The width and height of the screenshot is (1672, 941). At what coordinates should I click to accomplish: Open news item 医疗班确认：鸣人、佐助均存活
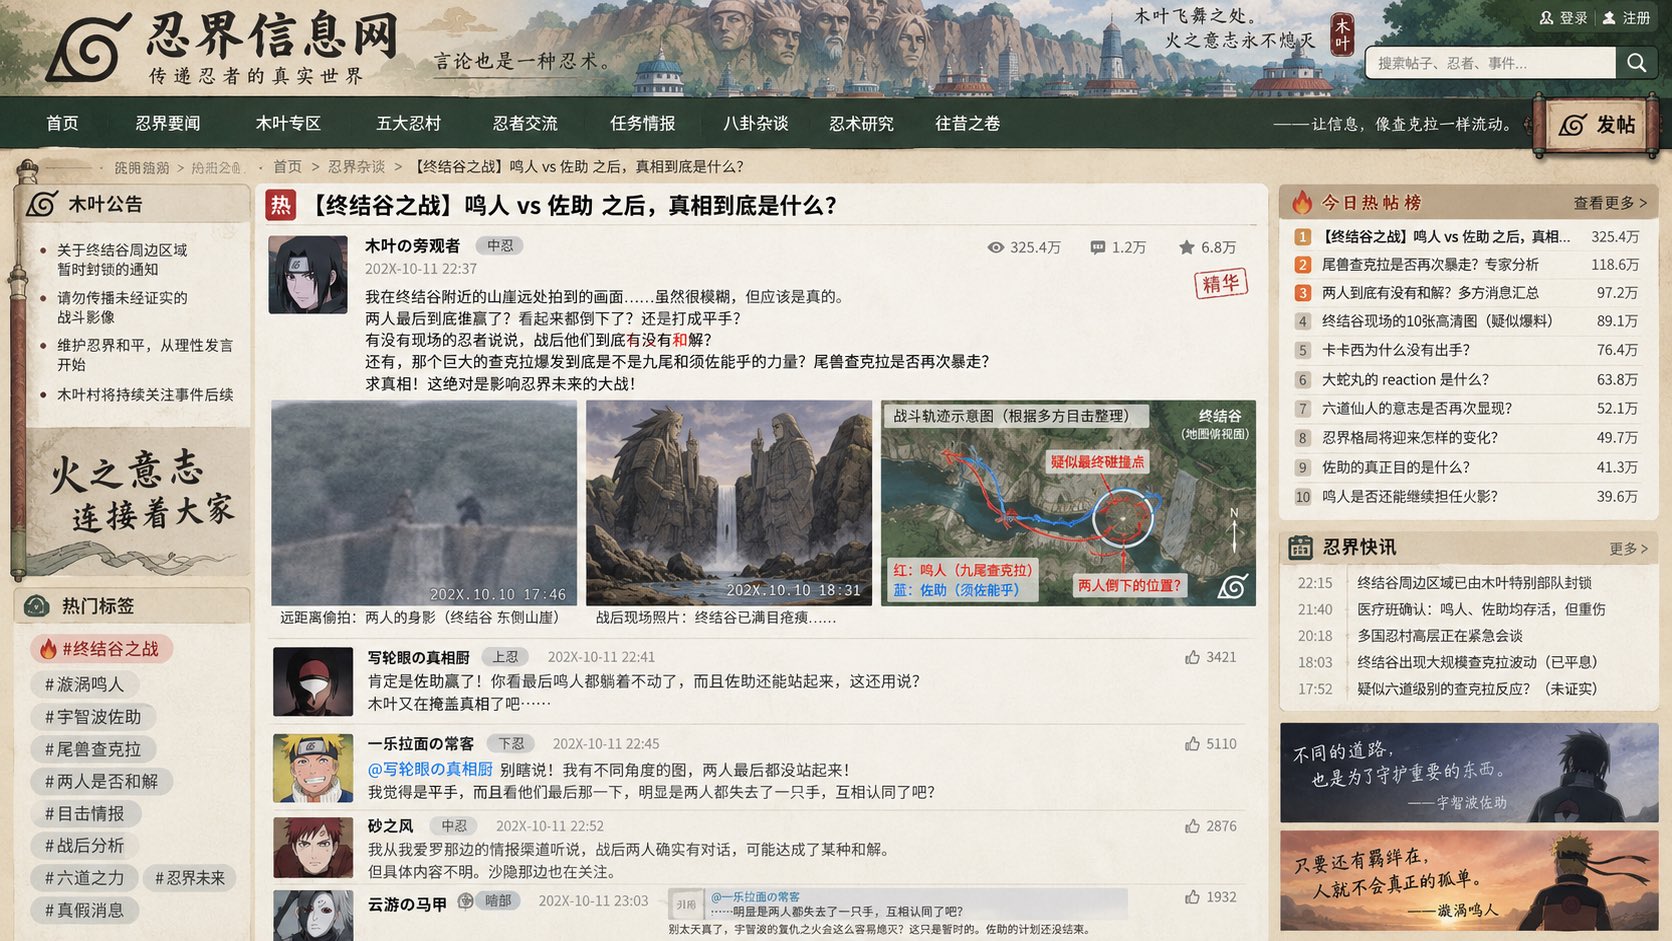1481,609
